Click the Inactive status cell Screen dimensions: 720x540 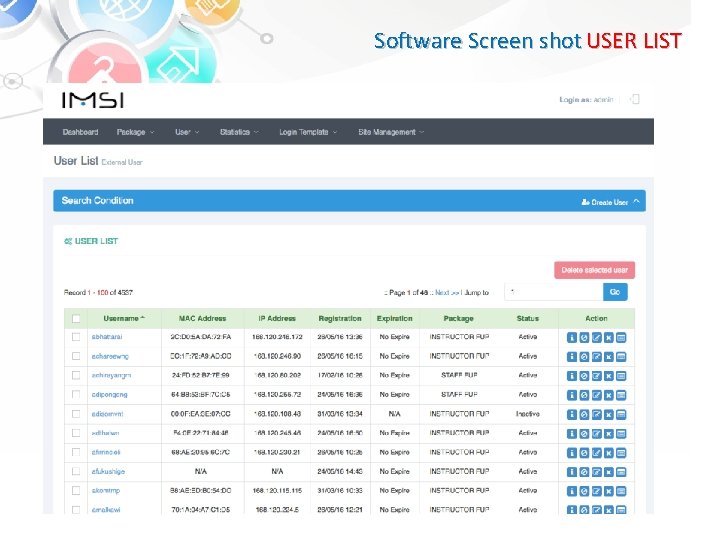tap(528, 414)
